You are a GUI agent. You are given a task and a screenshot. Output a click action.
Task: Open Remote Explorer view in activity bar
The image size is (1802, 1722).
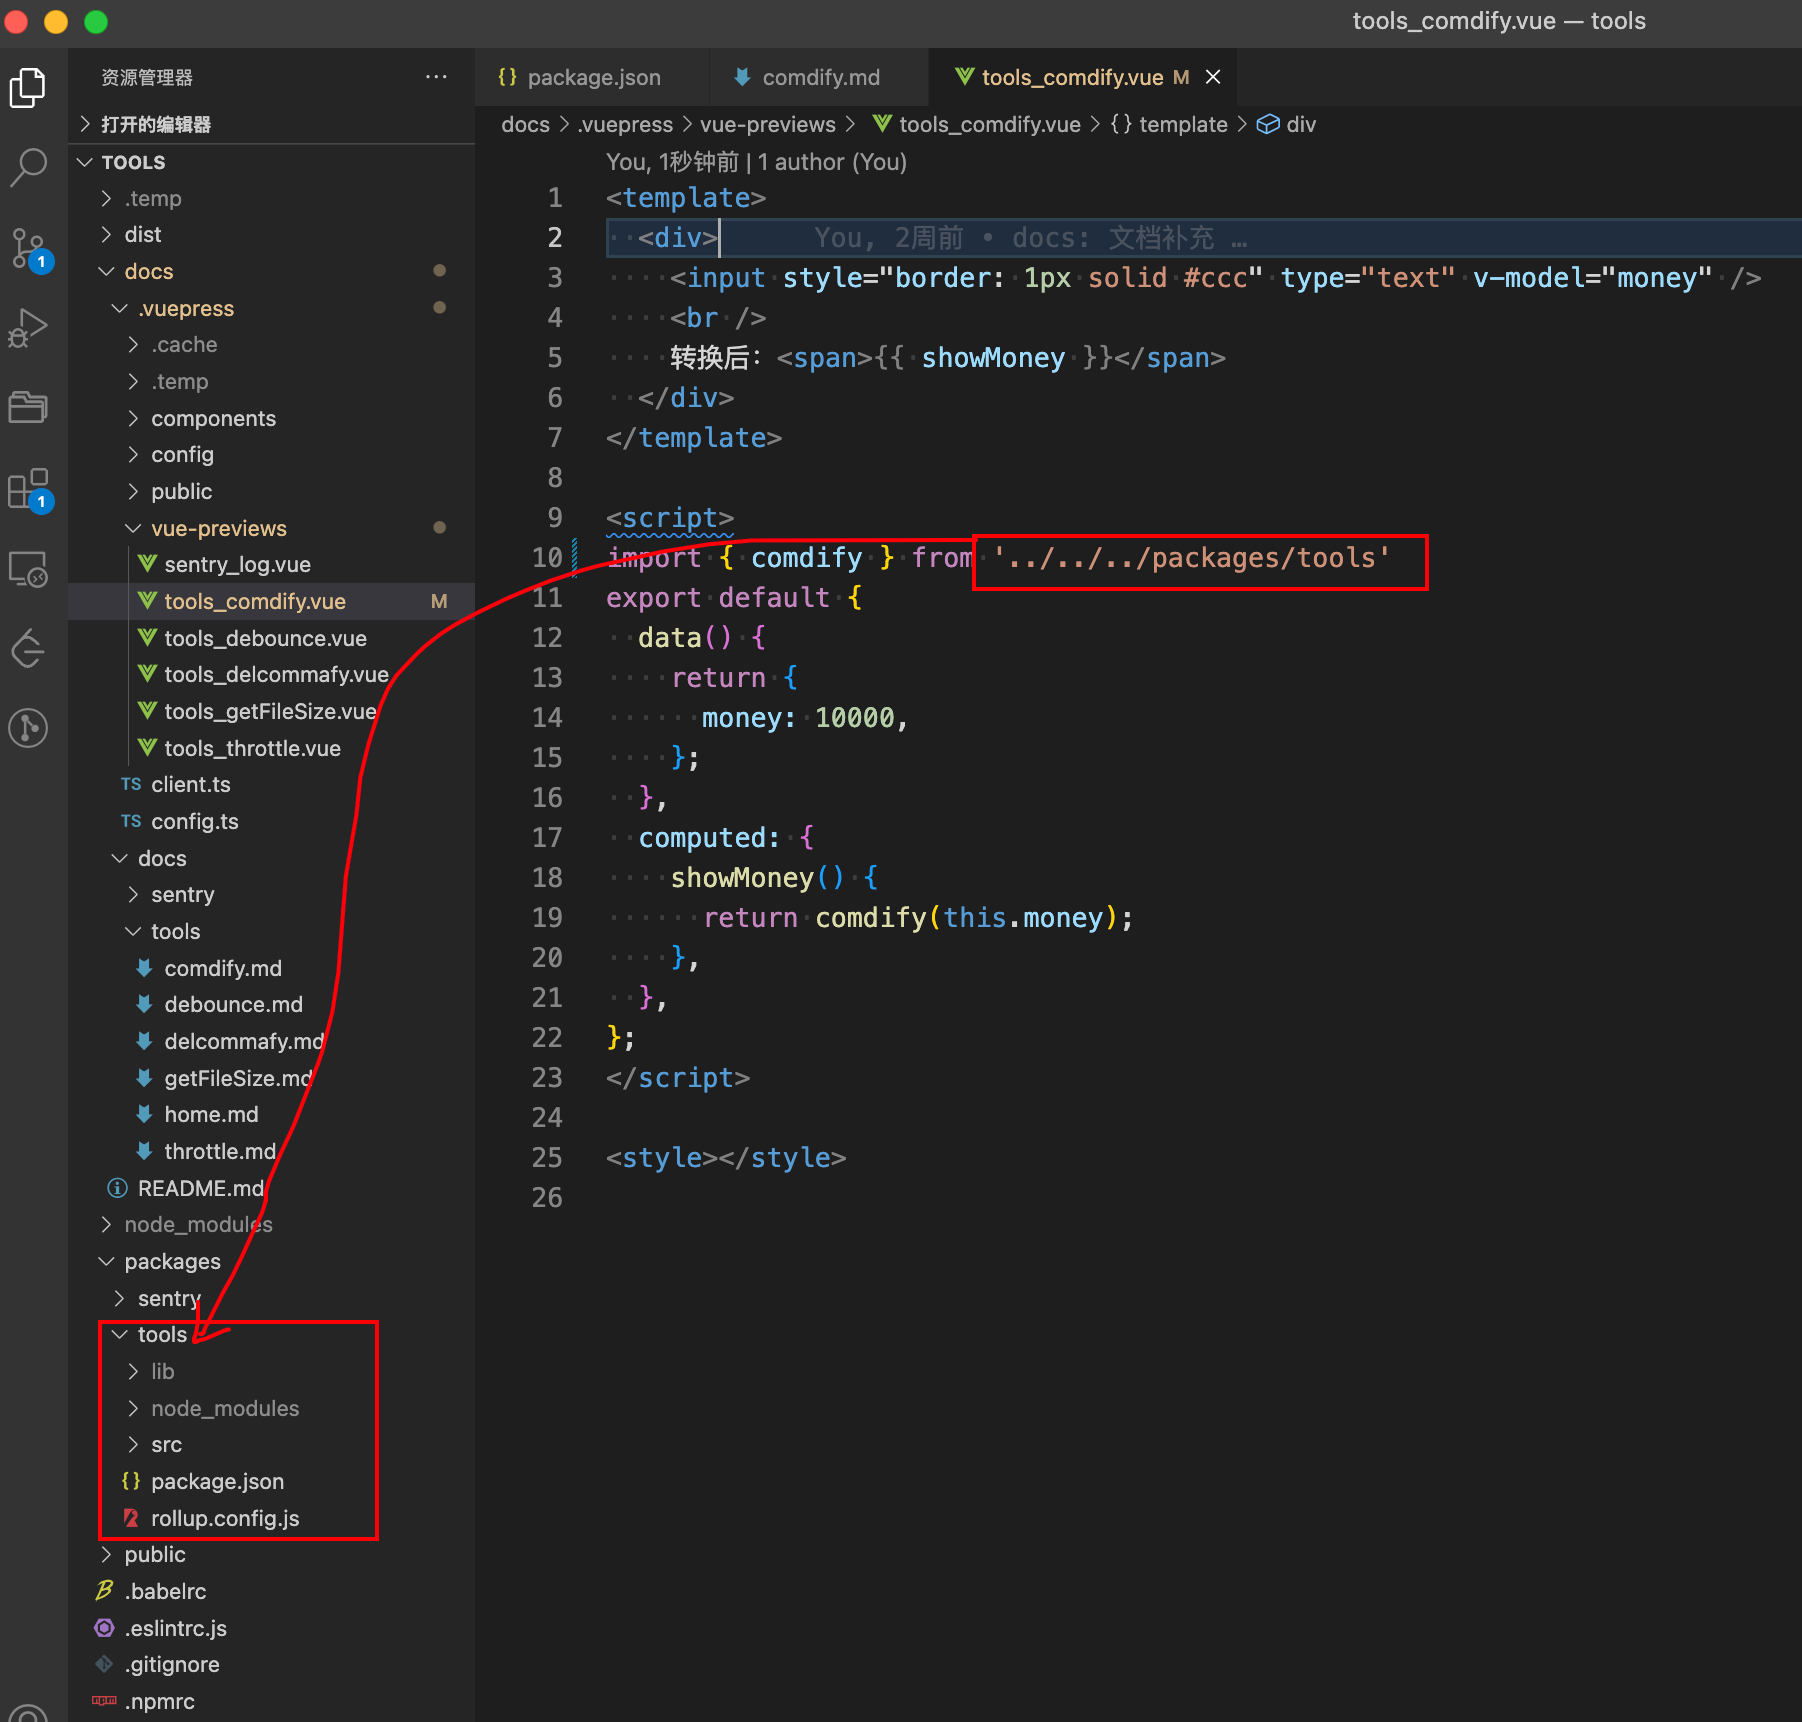[x=28, y=569]
